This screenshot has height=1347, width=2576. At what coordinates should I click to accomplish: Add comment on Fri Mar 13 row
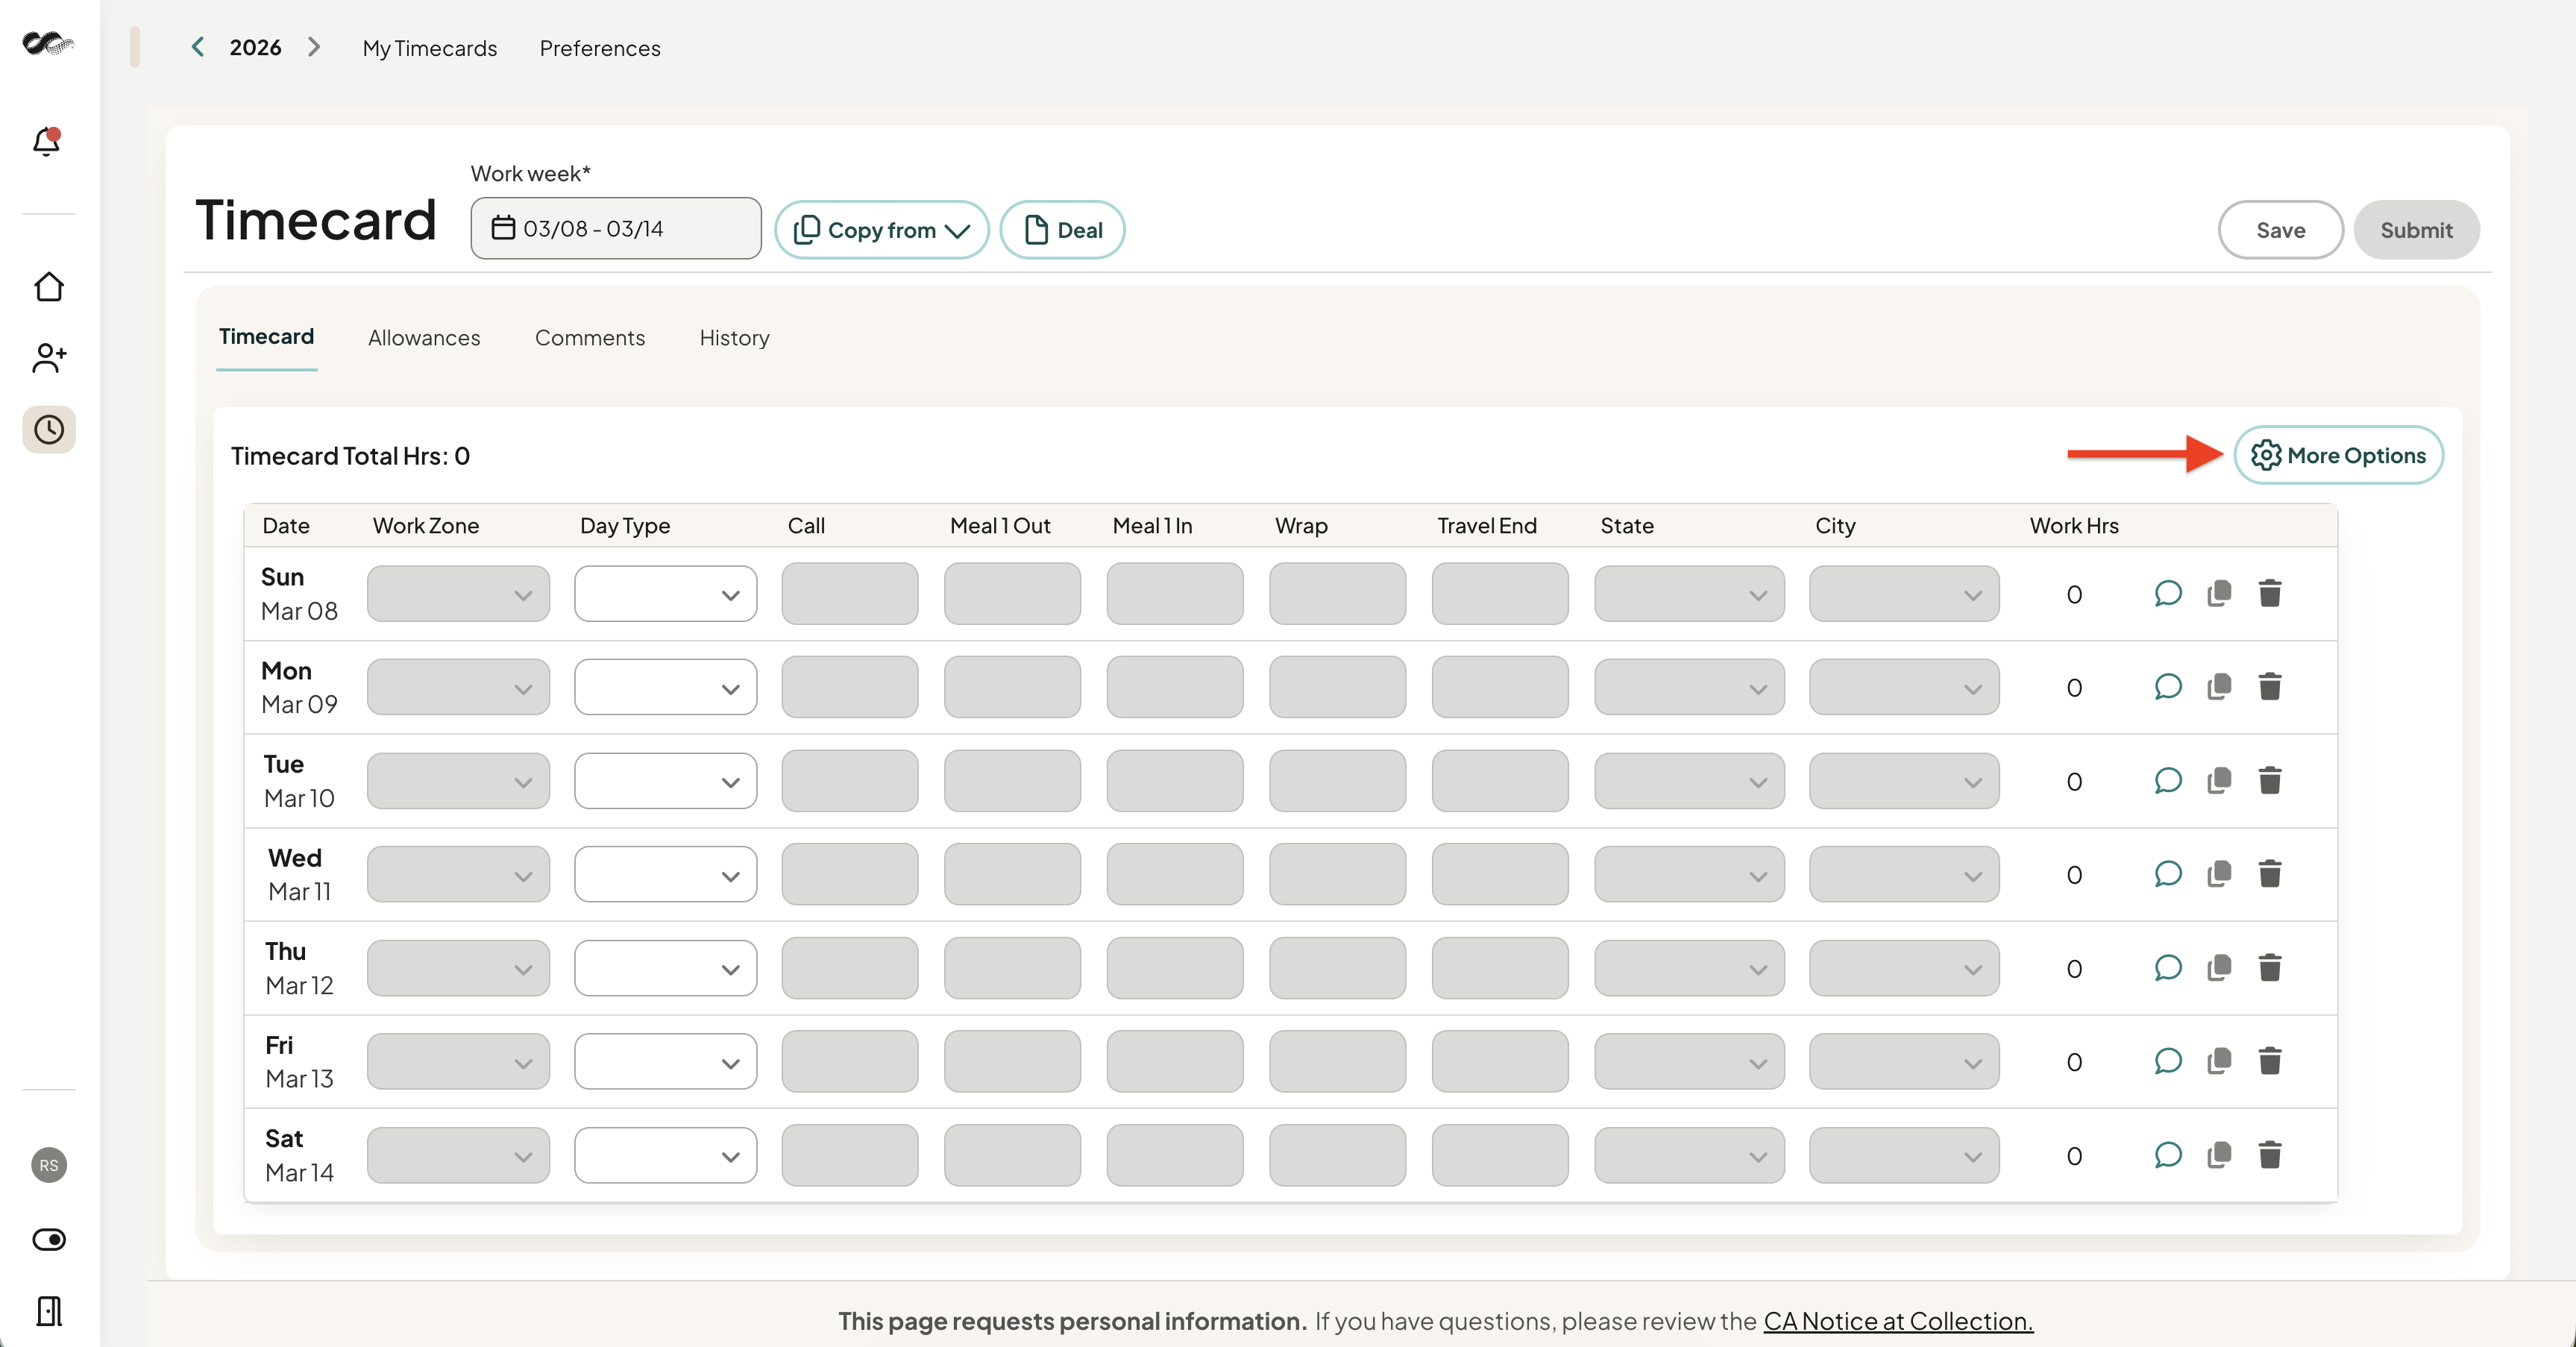coord(2167,1061)
